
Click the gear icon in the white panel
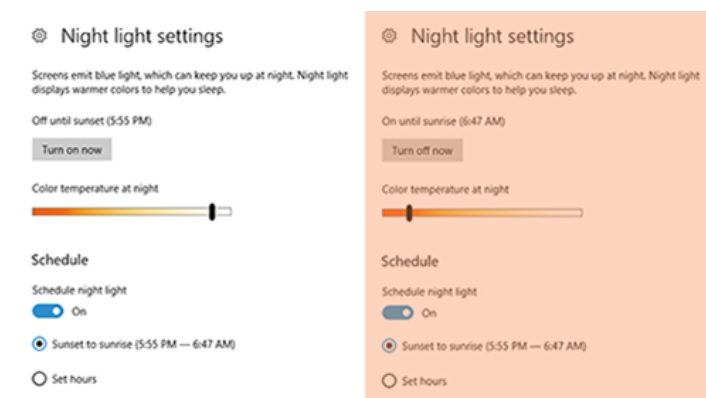tap(39, 36)
